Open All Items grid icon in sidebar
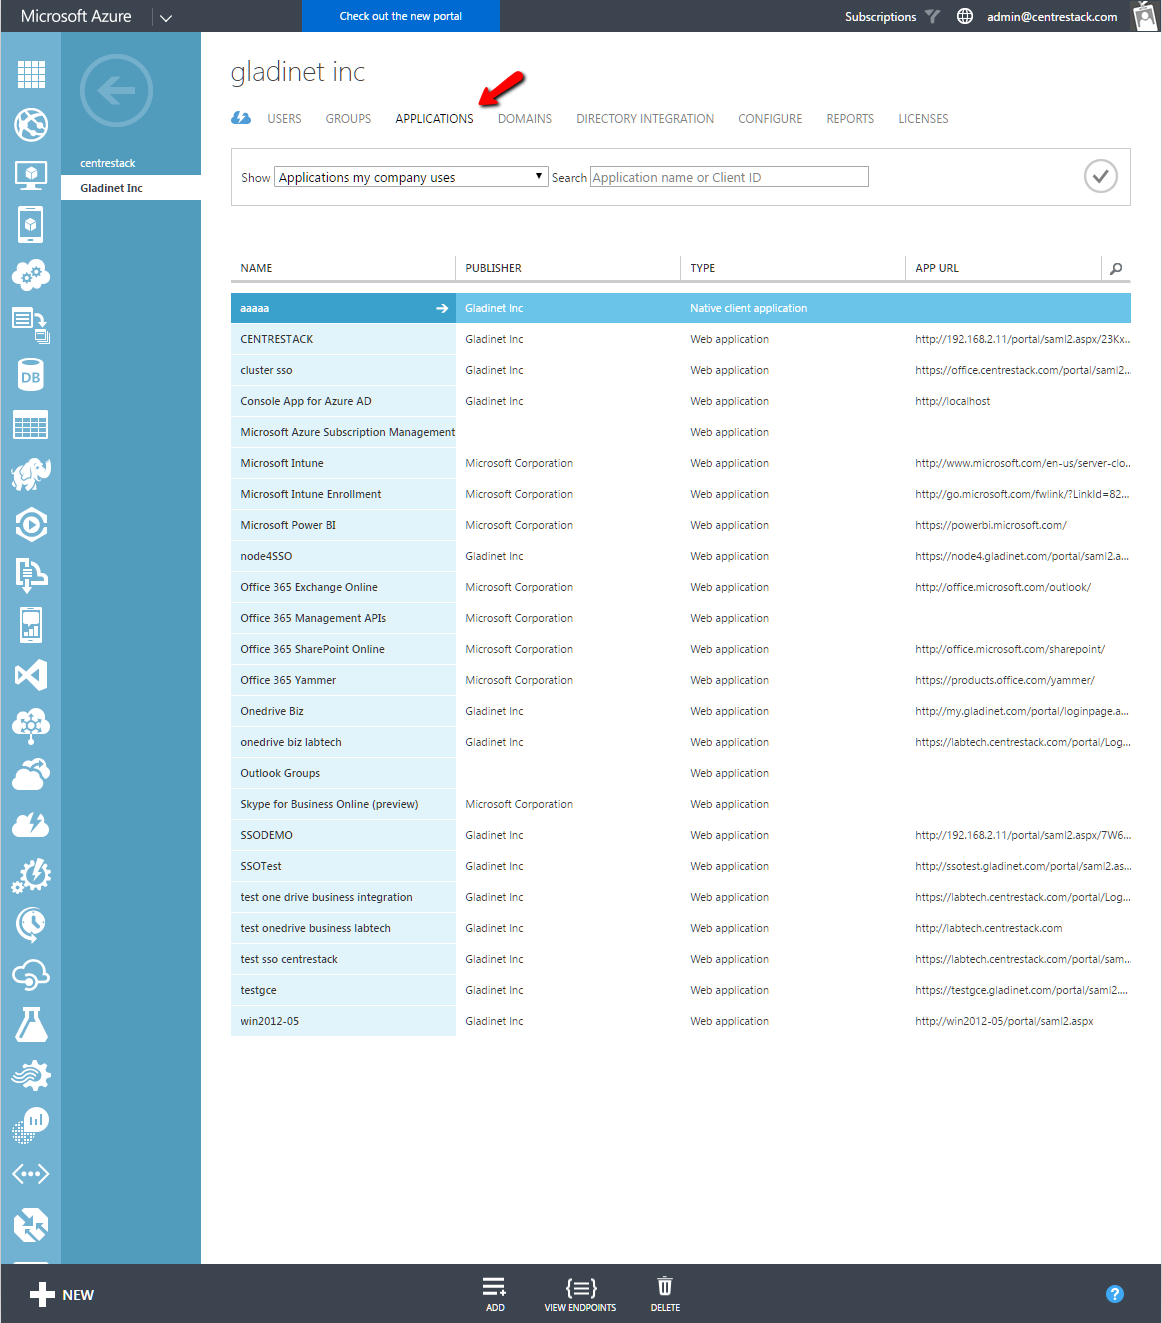This screenshot has width=1162, height=1323. pos(31,74)
